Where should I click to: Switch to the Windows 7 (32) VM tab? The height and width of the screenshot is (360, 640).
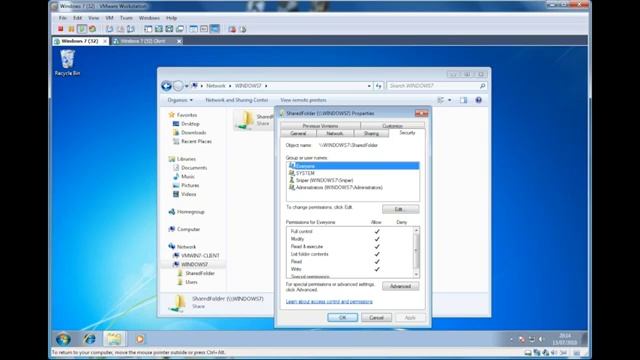point(80,41)
